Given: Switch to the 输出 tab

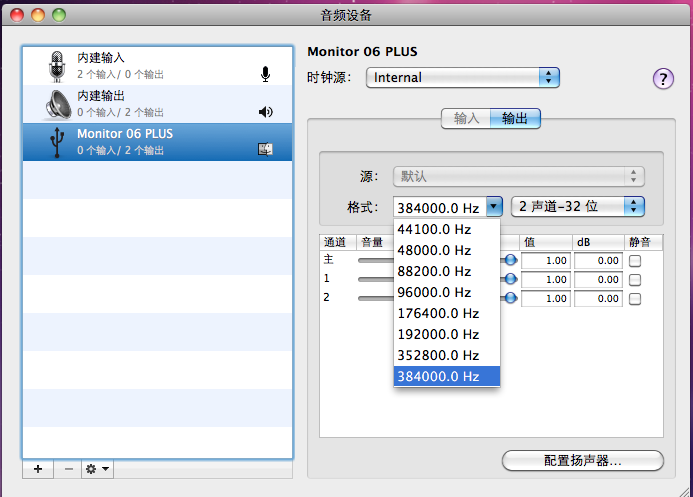Looking at the screenshot, I should point(515,118).
